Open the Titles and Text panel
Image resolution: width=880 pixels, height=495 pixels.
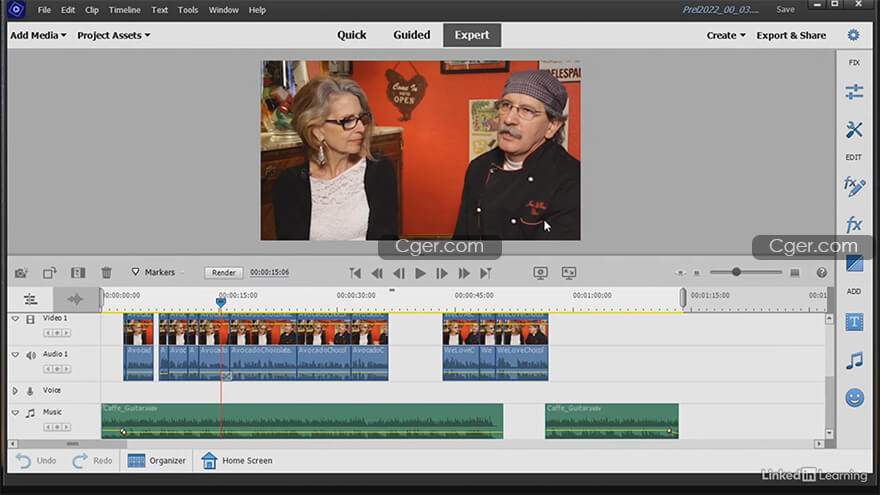tap(854, 322)
